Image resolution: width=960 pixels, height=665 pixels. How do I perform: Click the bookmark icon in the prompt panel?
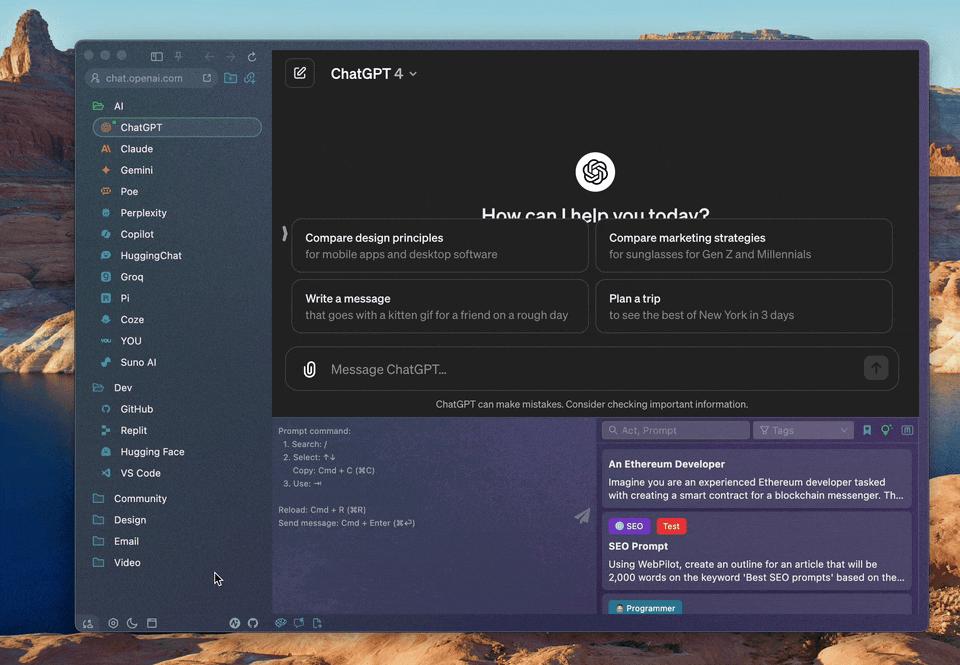867,430
